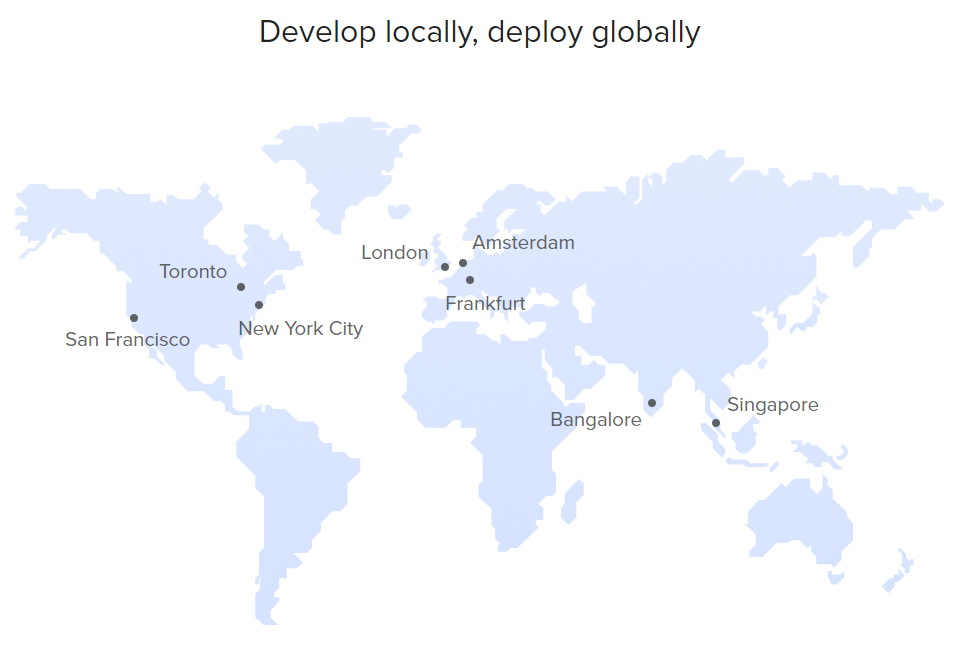The height and width of the screenshot is (645, 956).
Task: Click the Frankfurt city label
Action: coord(485,304)
